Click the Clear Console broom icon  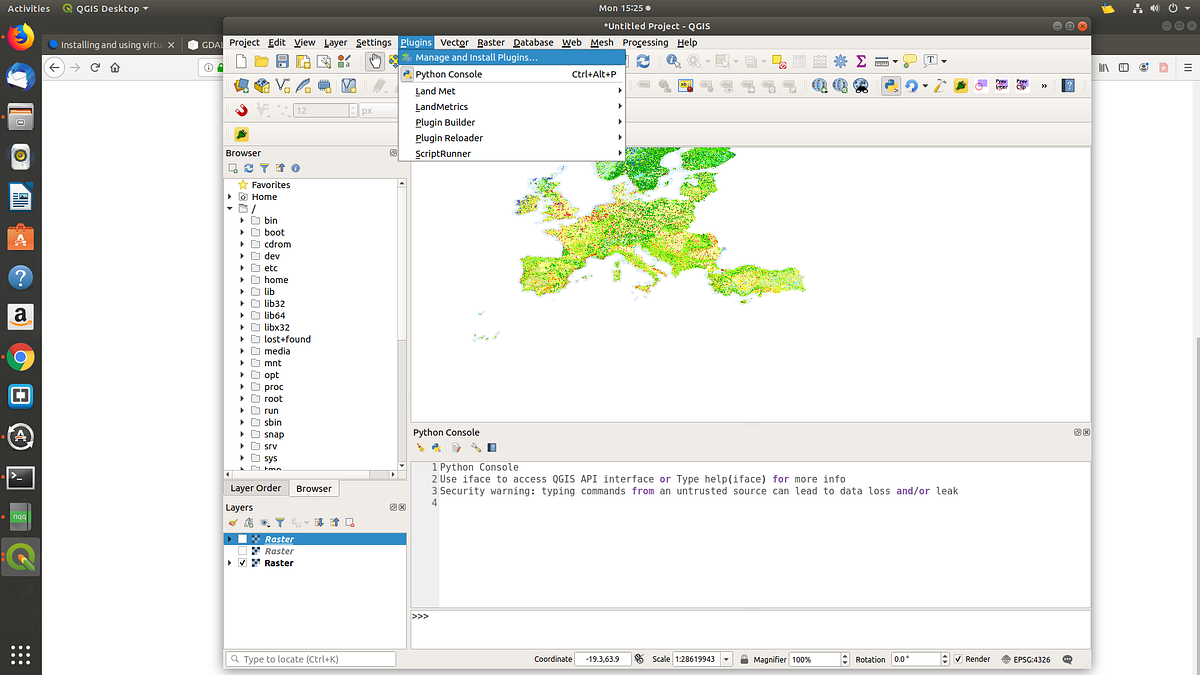(x=421, y=448)
